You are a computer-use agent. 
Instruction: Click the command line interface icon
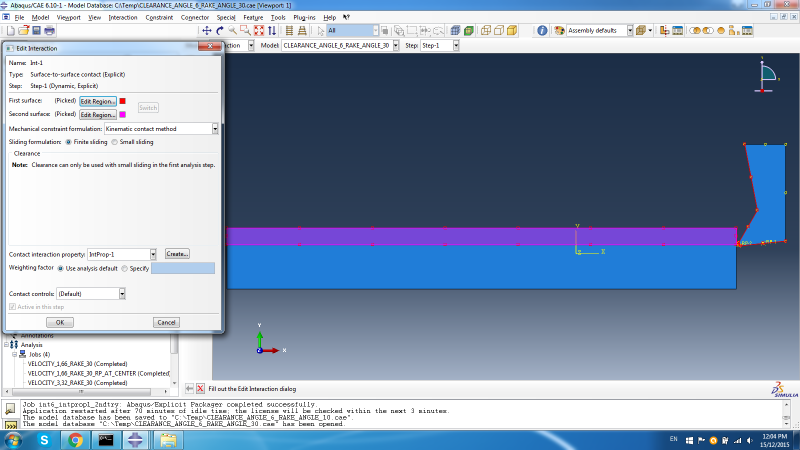pos(10,424)
